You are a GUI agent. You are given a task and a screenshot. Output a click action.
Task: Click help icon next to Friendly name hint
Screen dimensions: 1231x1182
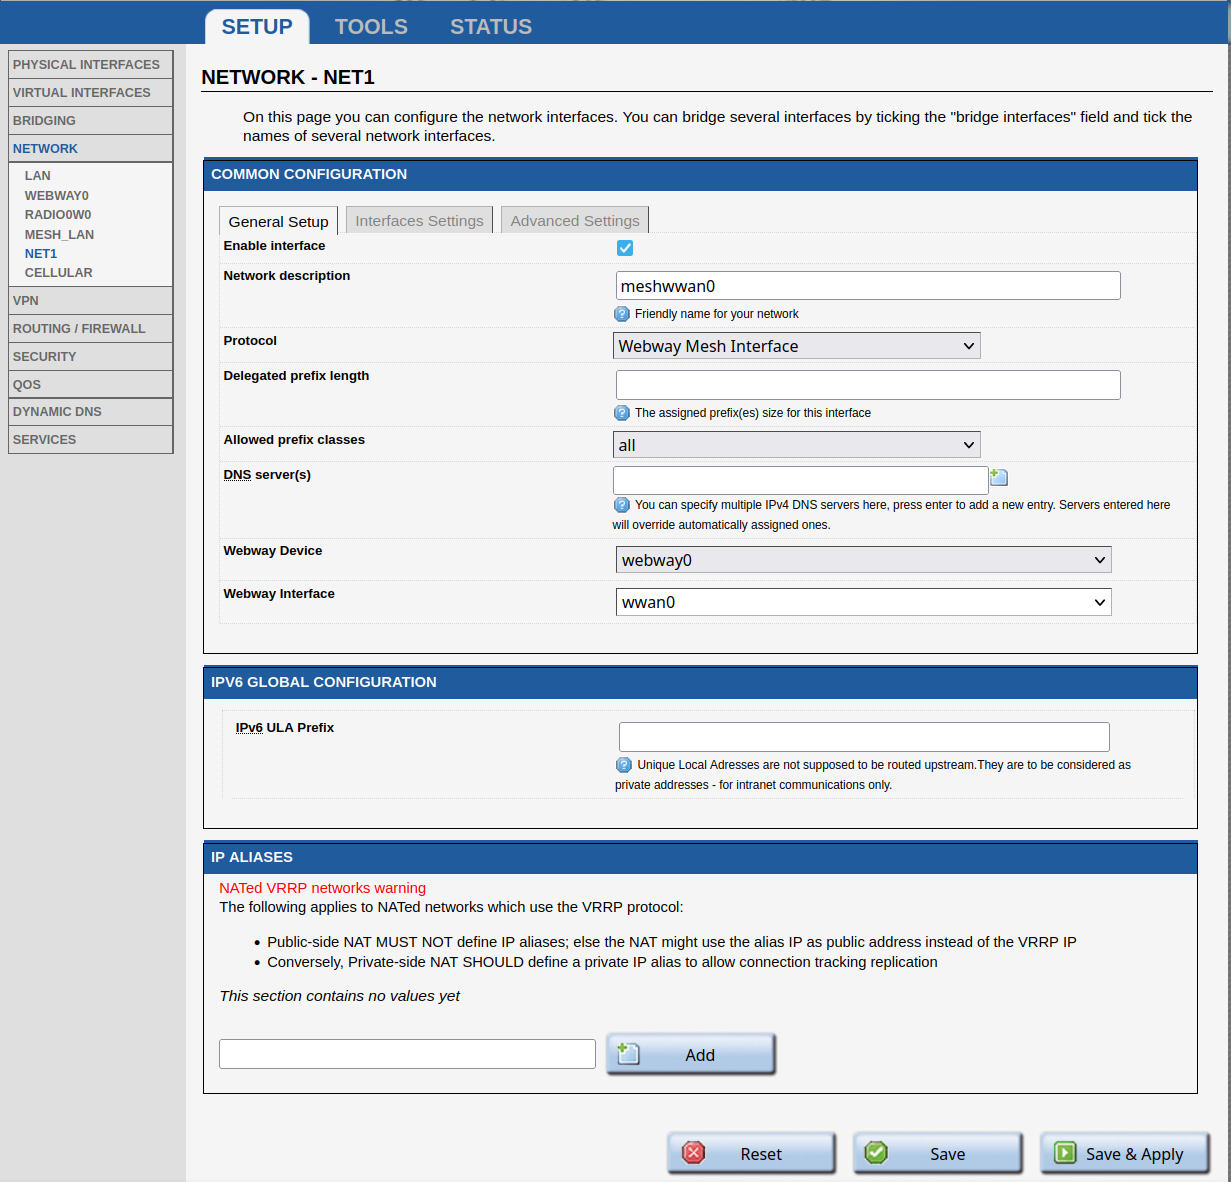622,314
